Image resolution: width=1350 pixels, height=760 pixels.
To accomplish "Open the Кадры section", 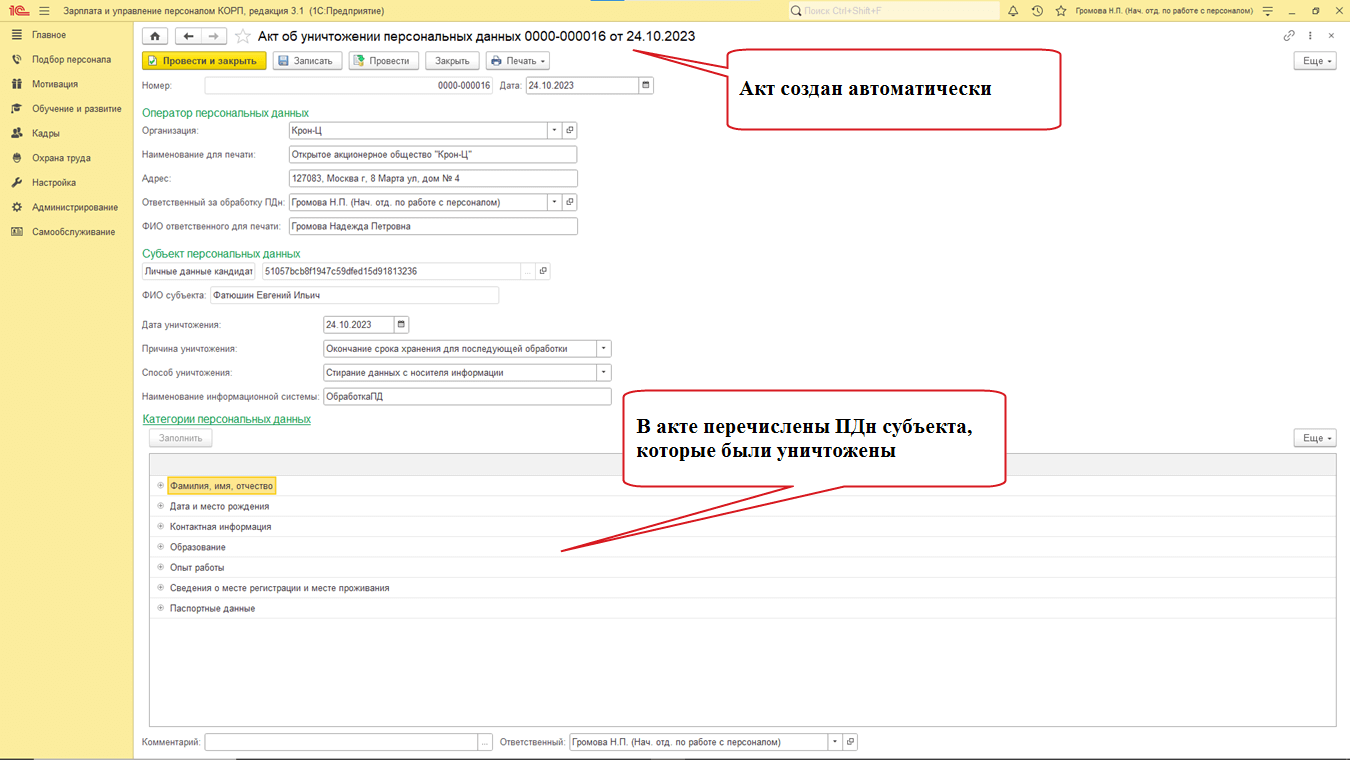I will point(46,133).
